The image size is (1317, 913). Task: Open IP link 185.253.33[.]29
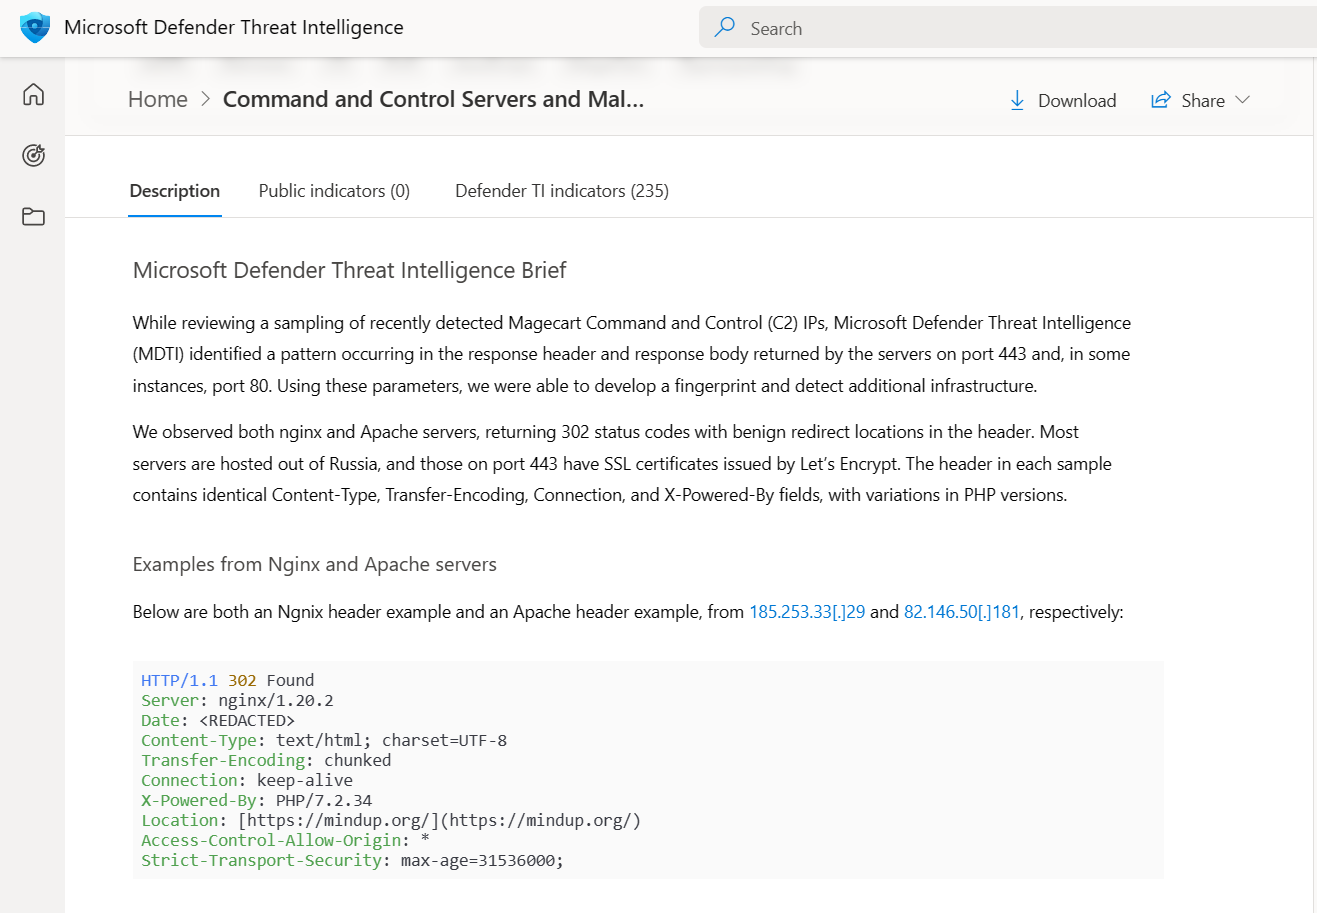click(807, 612)
